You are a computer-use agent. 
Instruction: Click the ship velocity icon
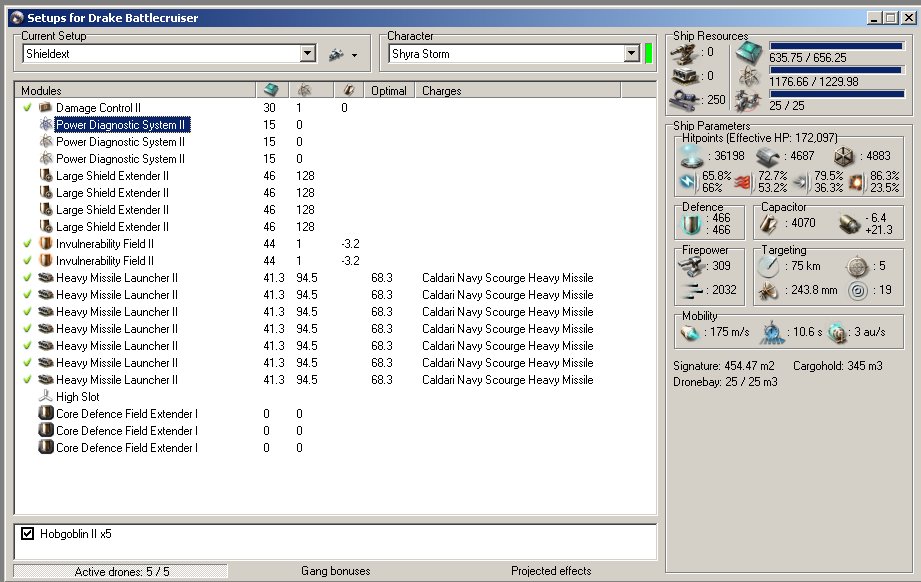[x=690, y=333]
